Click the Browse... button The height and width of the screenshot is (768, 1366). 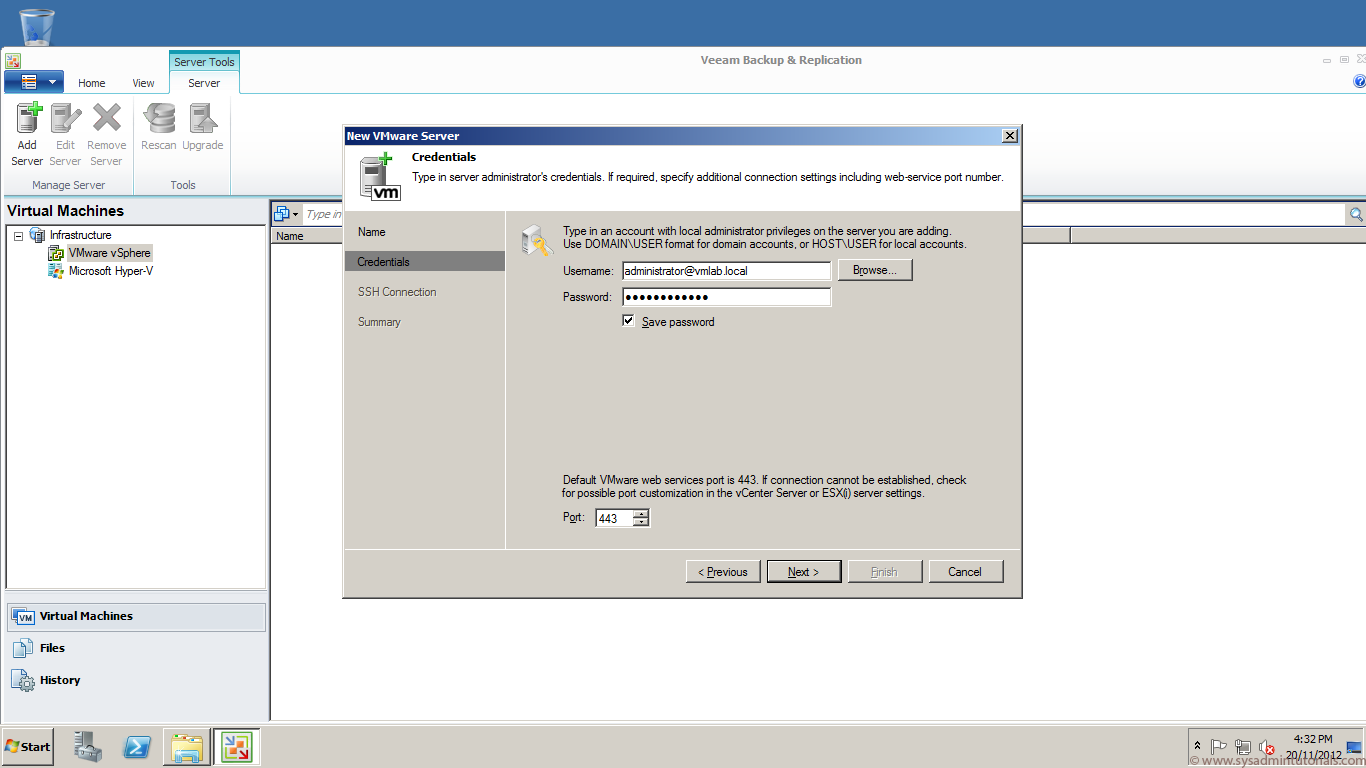875,270
